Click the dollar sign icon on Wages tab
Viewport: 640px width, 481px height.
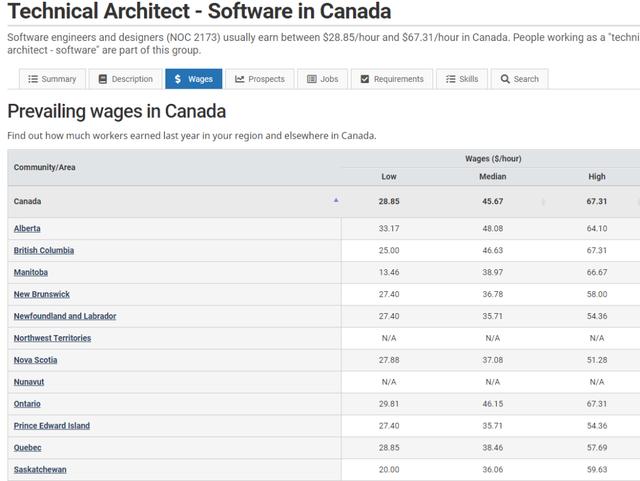click(x=177, y=79)
